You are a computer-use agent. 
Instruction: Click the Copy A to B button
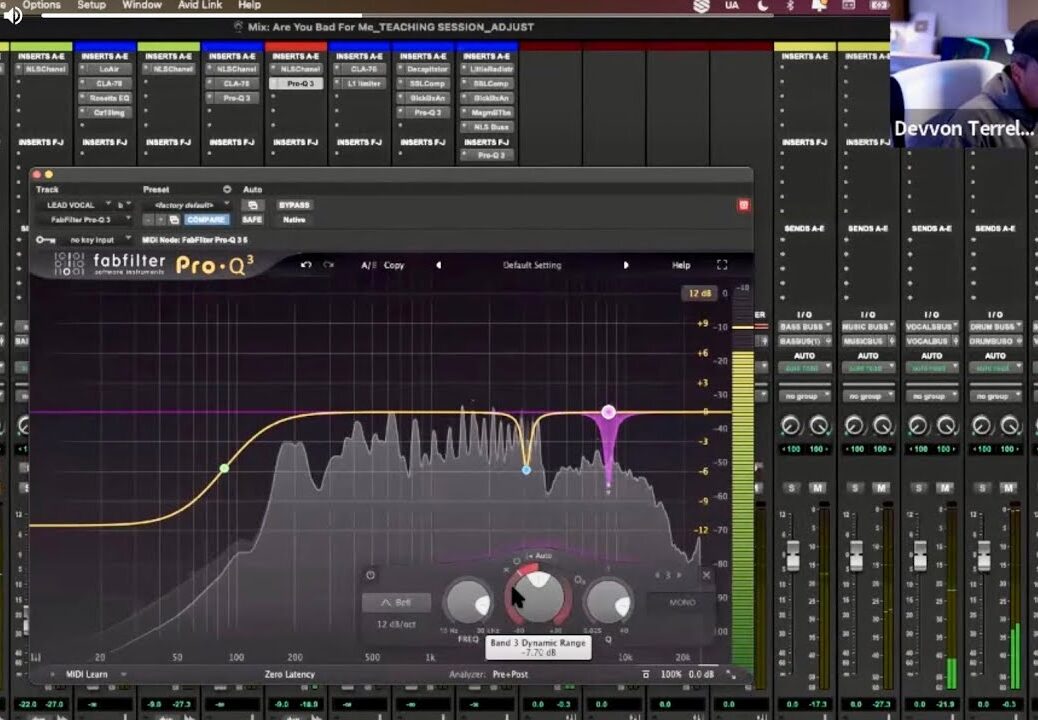394,265
